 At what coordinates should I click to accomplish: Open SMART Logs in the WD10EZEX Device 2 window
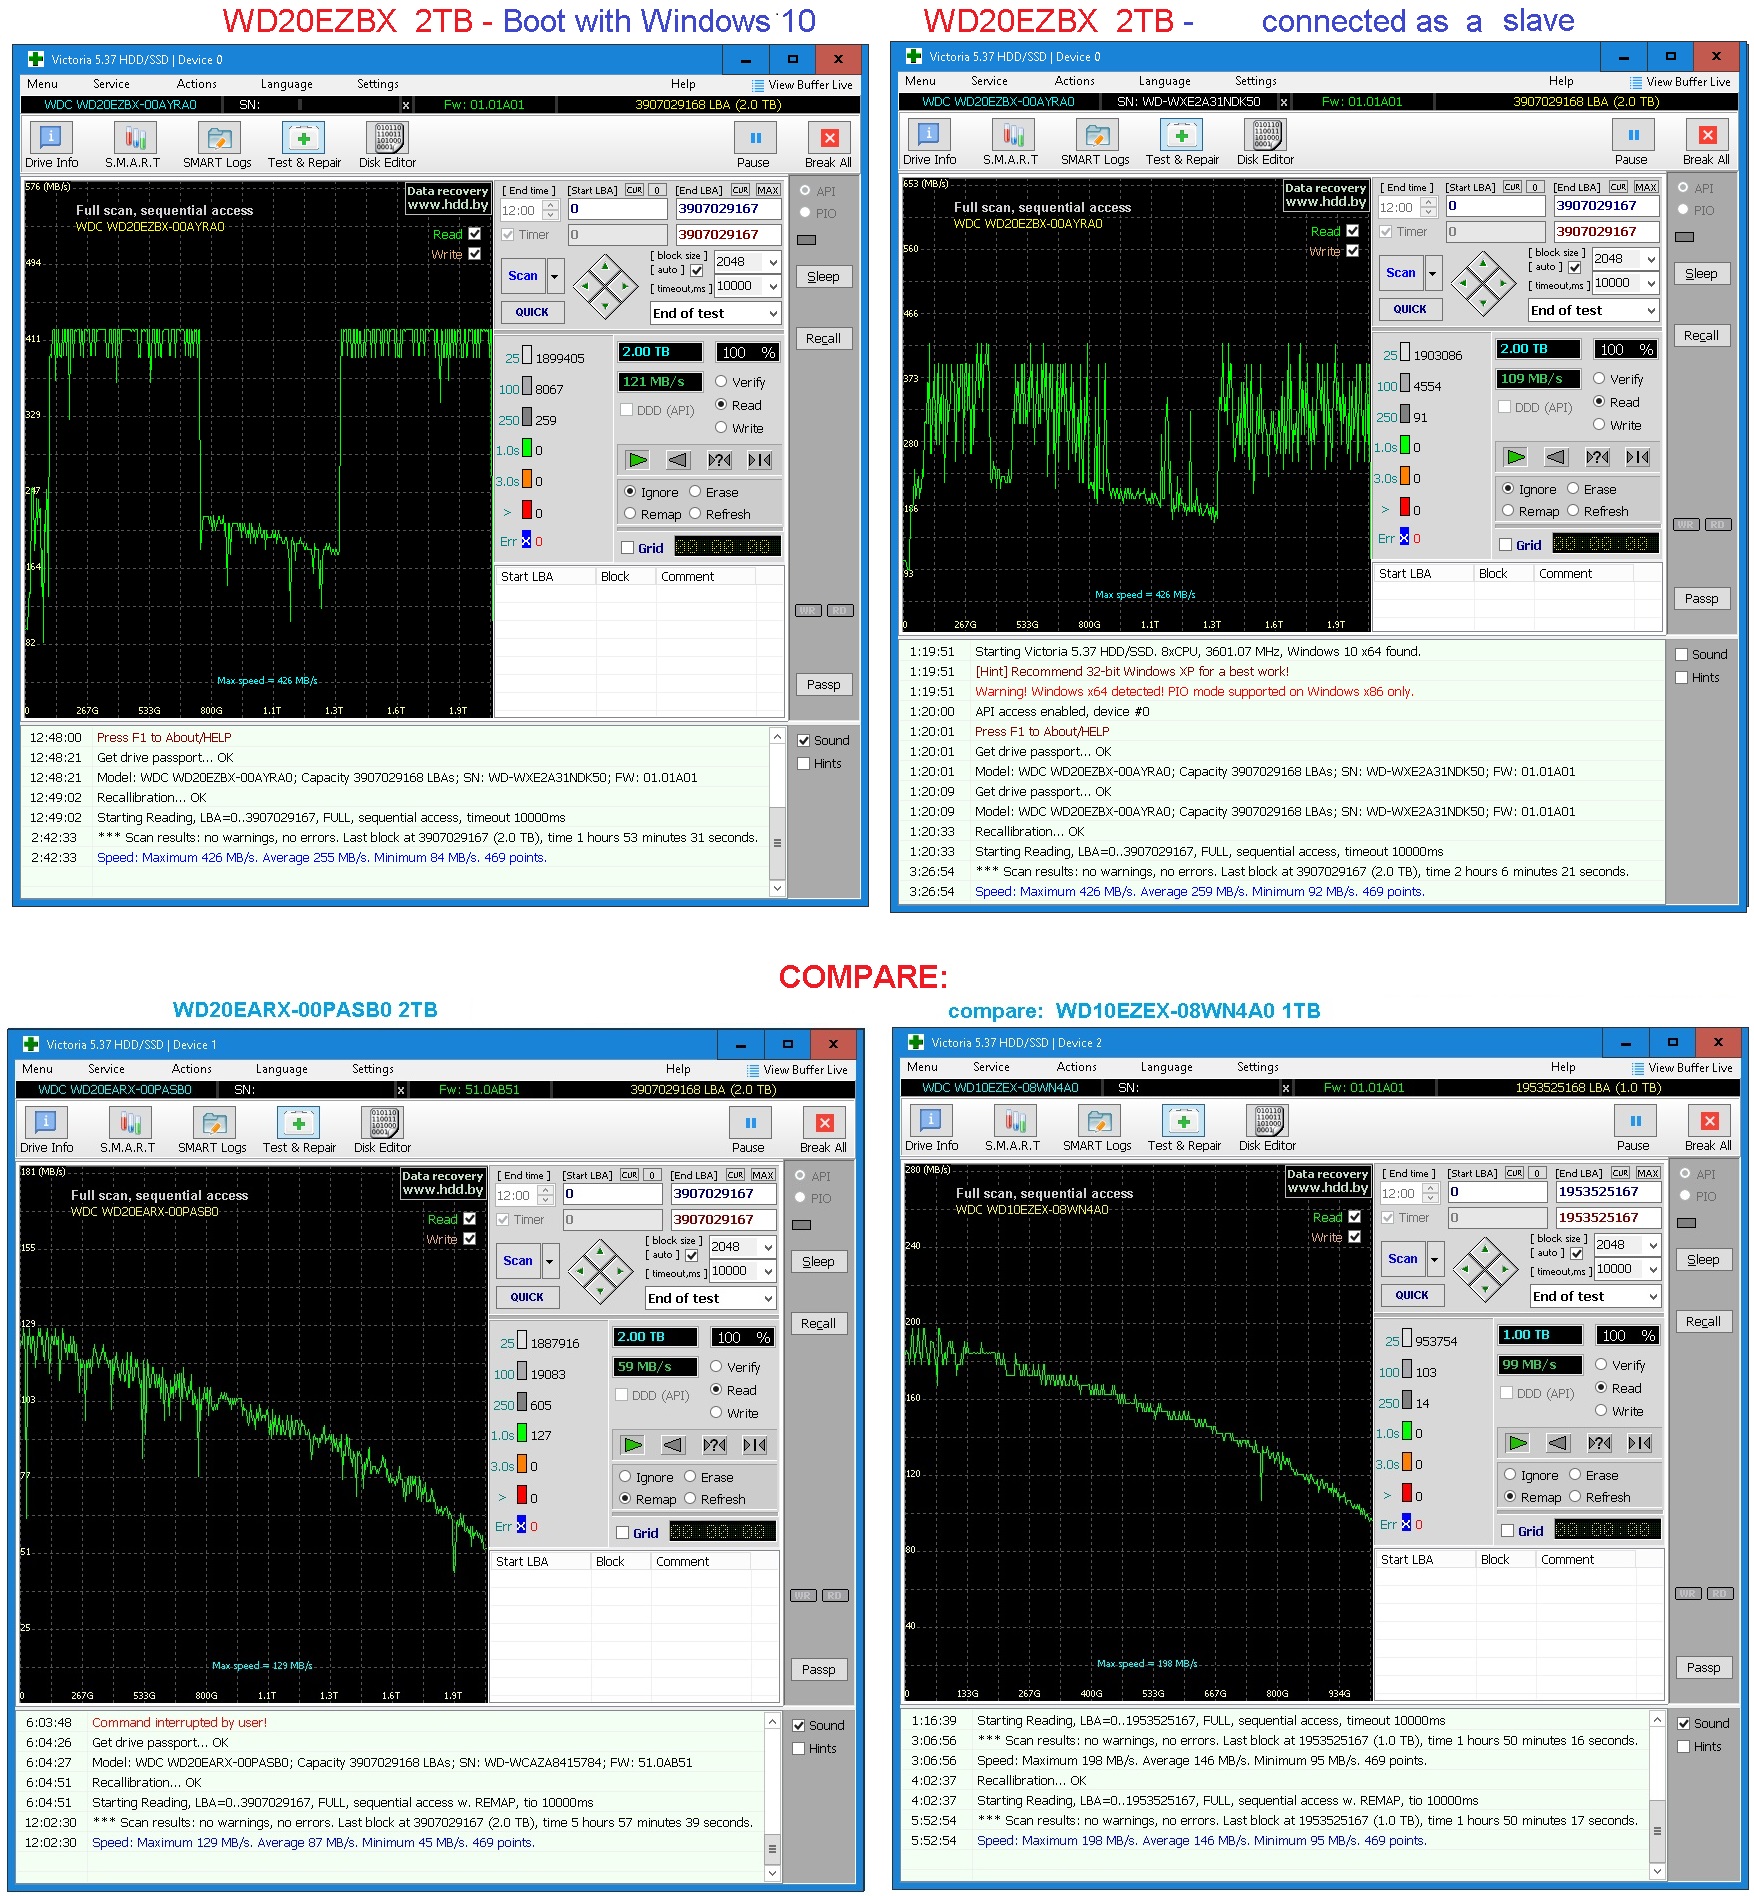1097,1128
